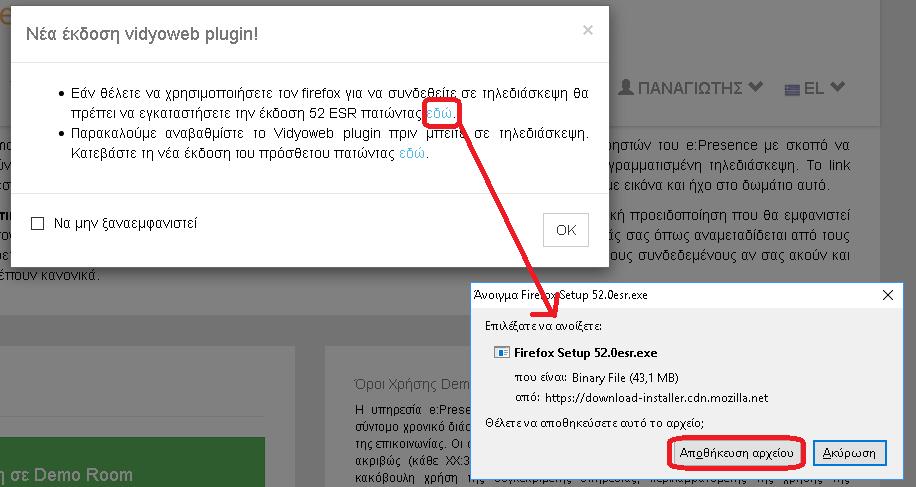Click Αποθήκευση αρχείου to save the file

click(x=736, y=453)
